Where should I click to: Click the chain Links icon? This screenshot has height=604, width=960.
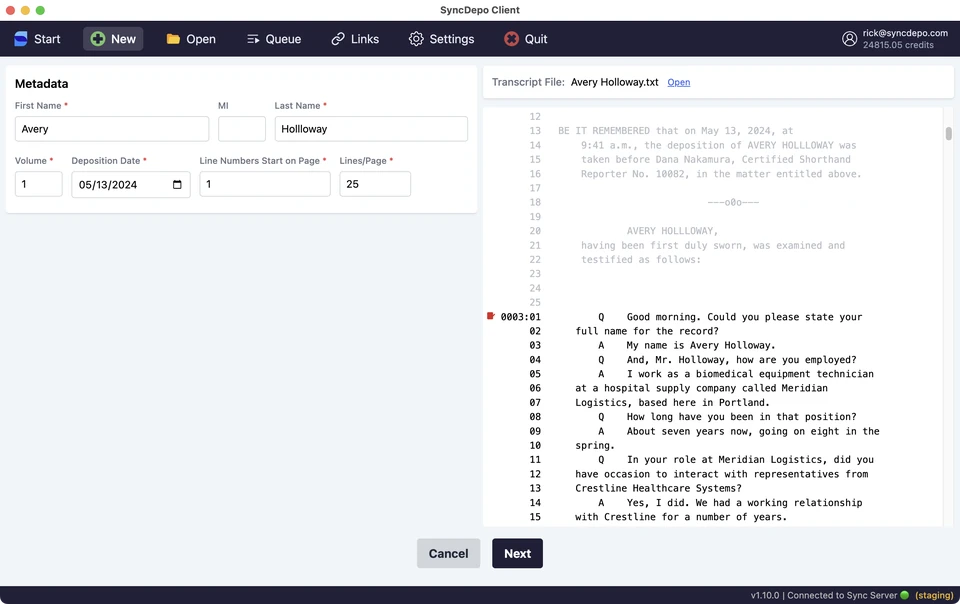tap(338, 39)
